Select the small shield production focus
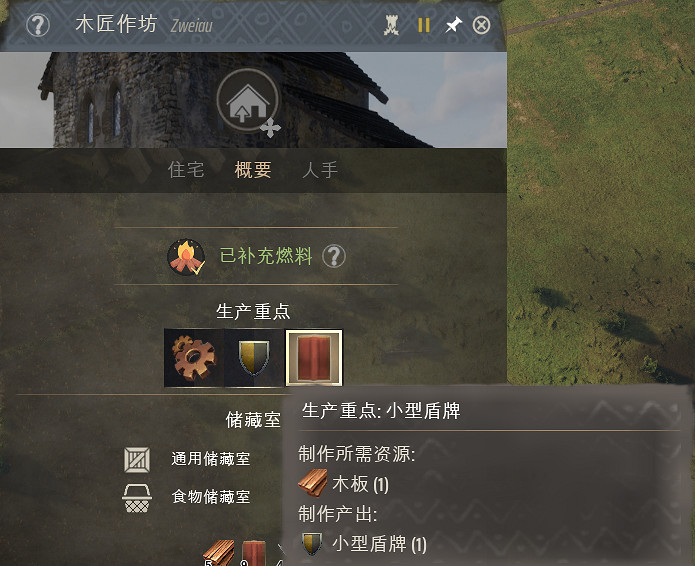 [x=254, y=358]
